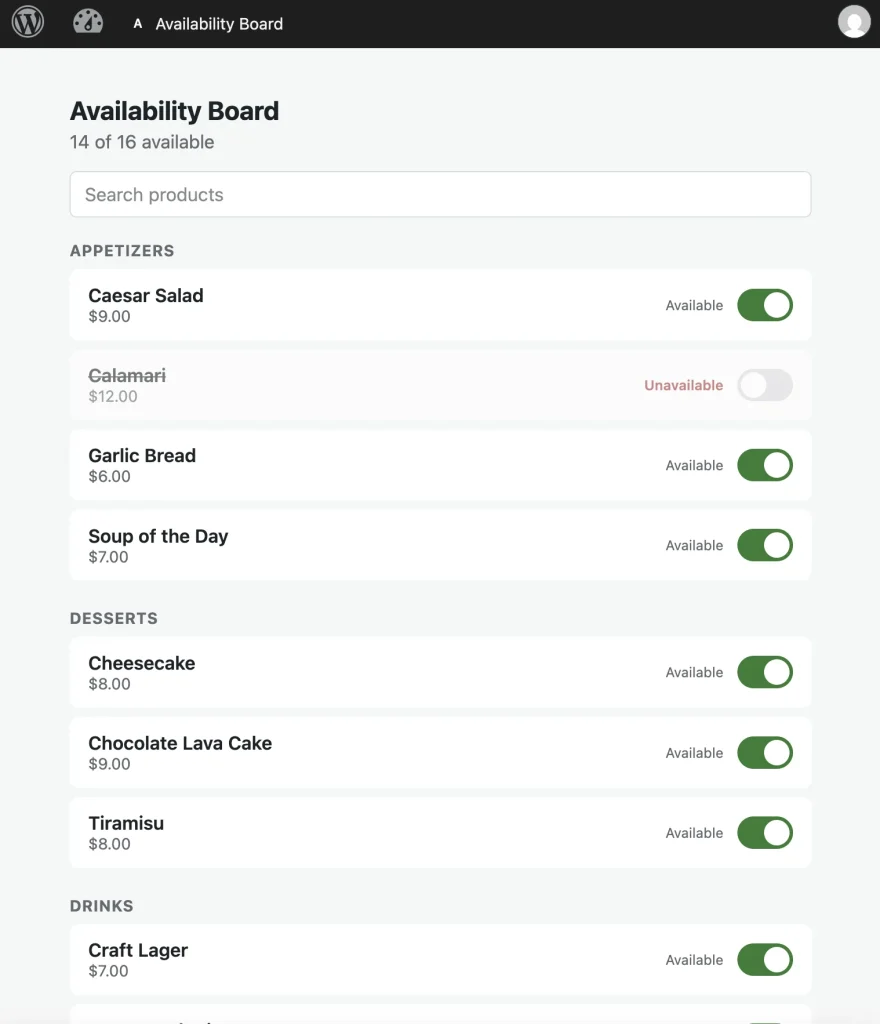Disable Chocolate Lava Cake availability
Viewport: 880px width, 1024px height.
pos(764,752)
